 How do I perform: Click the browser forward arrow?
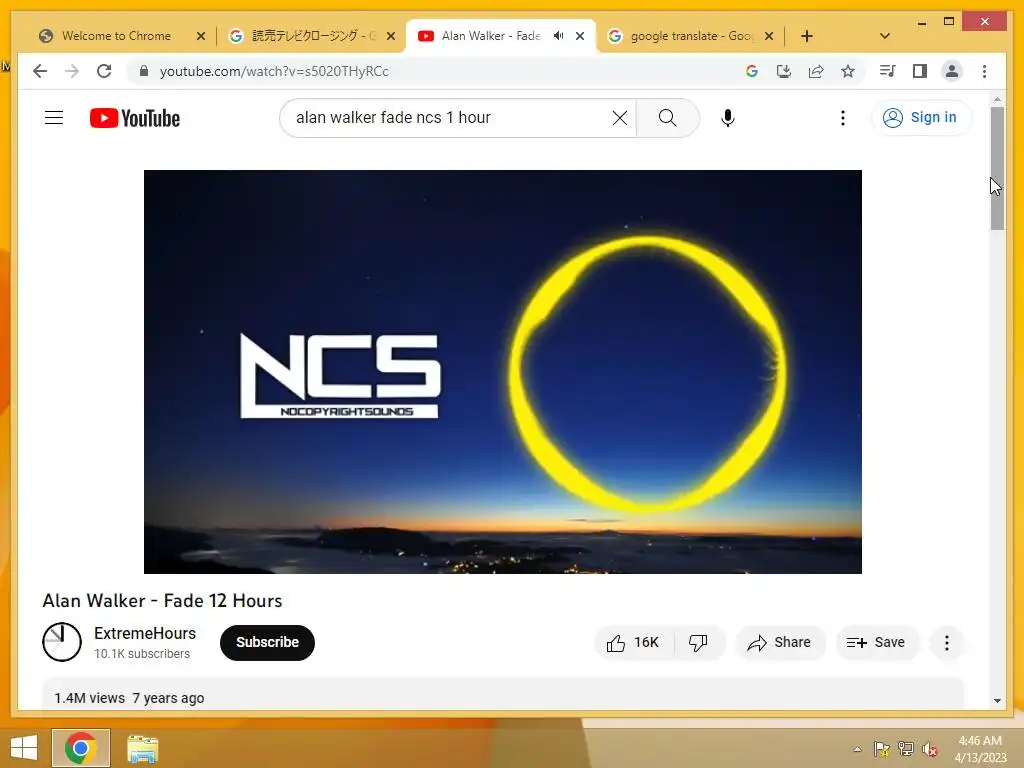click(72, 71)
